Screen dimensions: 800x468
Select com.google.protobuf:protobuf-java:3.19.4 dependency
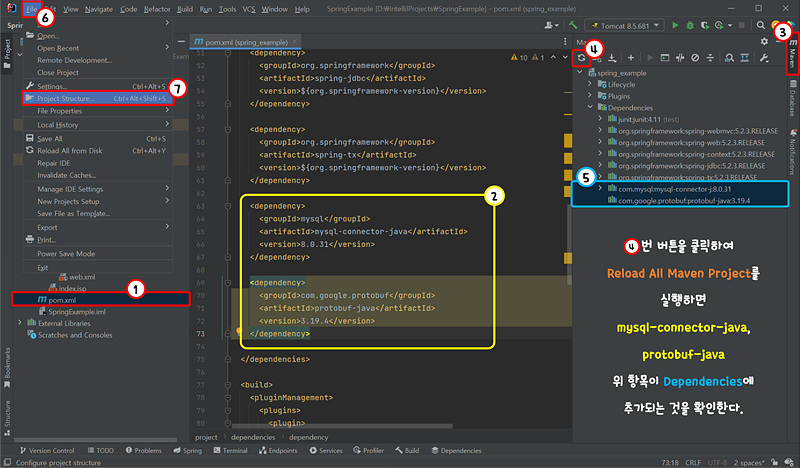(x=684, y=201)
